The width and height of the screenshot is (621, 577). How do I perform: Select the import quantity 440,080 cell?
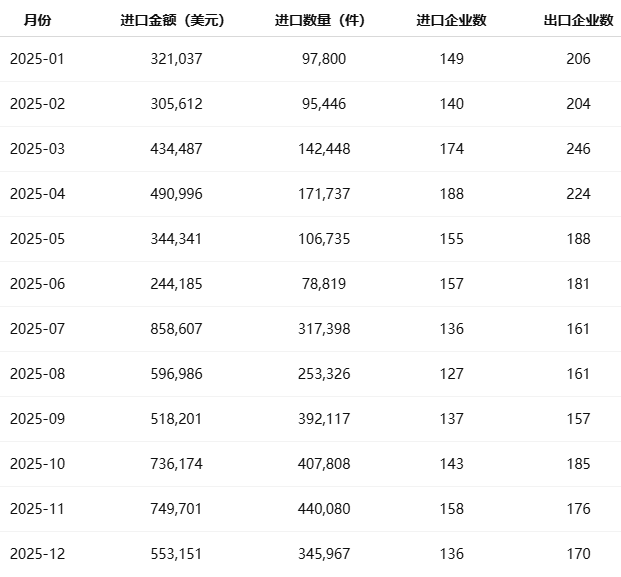coord(324,509)
